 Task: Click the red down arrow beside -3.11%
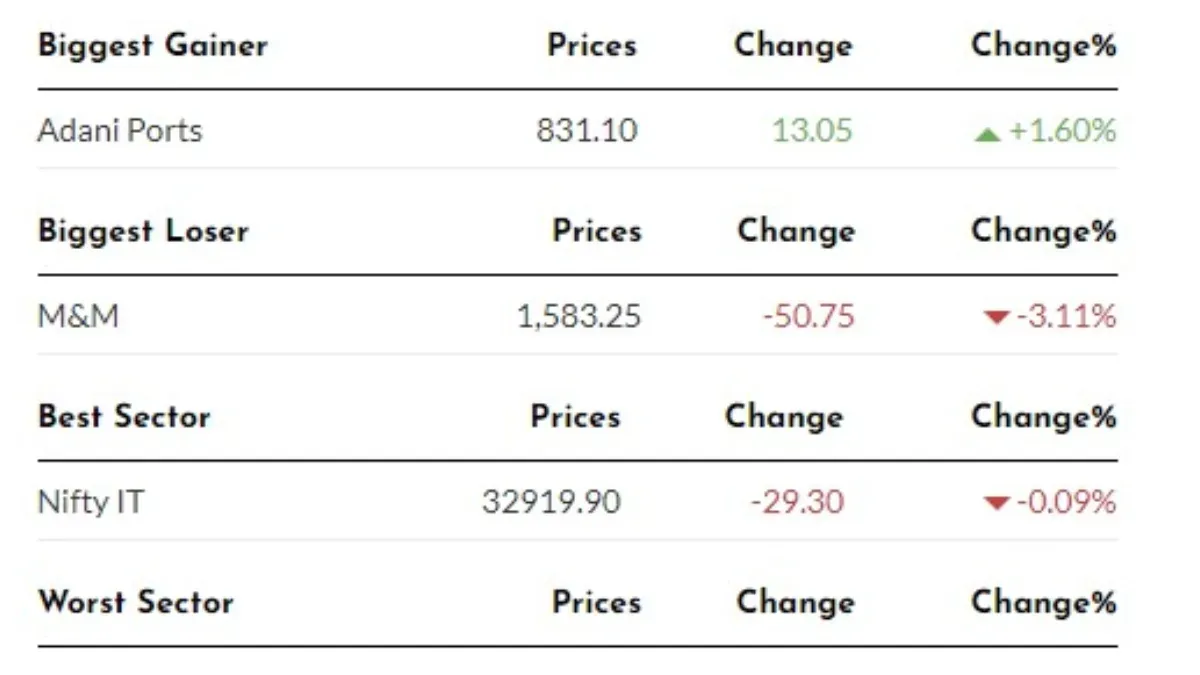[x=996, y=318]
